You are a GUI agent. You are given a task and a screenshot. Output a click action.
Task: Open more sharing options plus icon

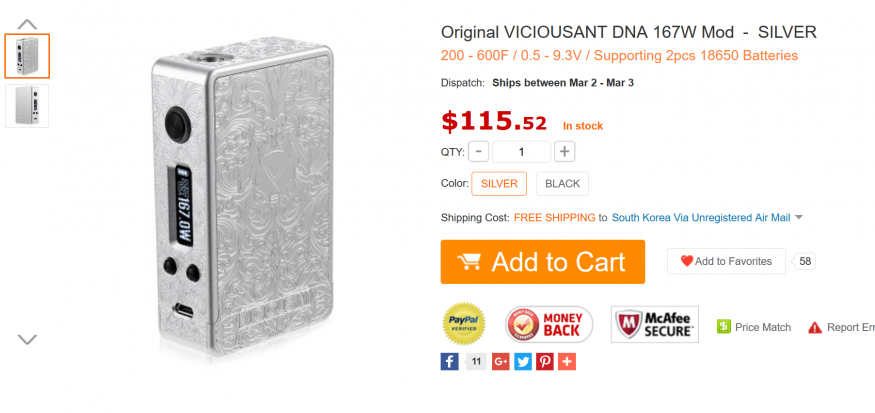[x=567, y=361]
